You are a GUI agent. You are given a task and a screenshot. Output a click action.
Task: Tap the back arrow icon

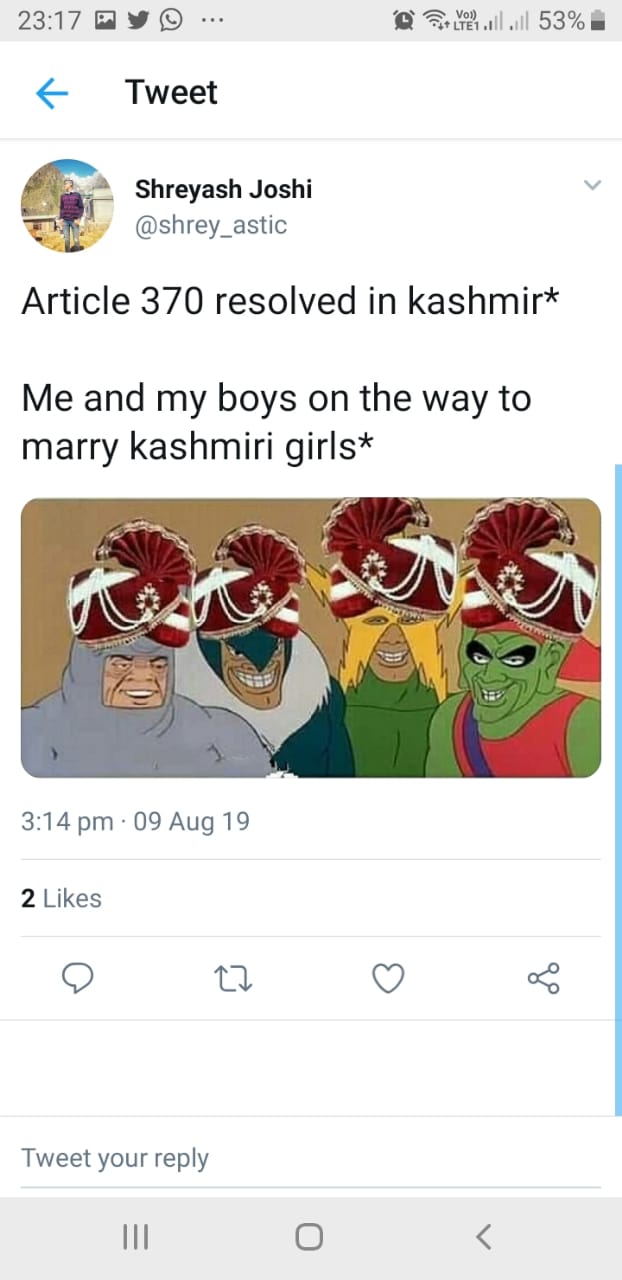pyautogui.click(x=52, y=93)
